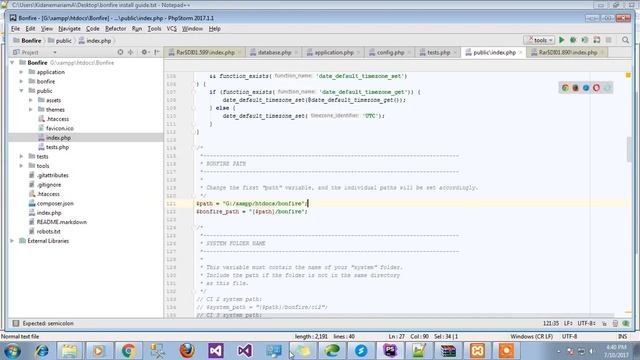Click scroll from source target icon in Project panel

tap(120, 52)
